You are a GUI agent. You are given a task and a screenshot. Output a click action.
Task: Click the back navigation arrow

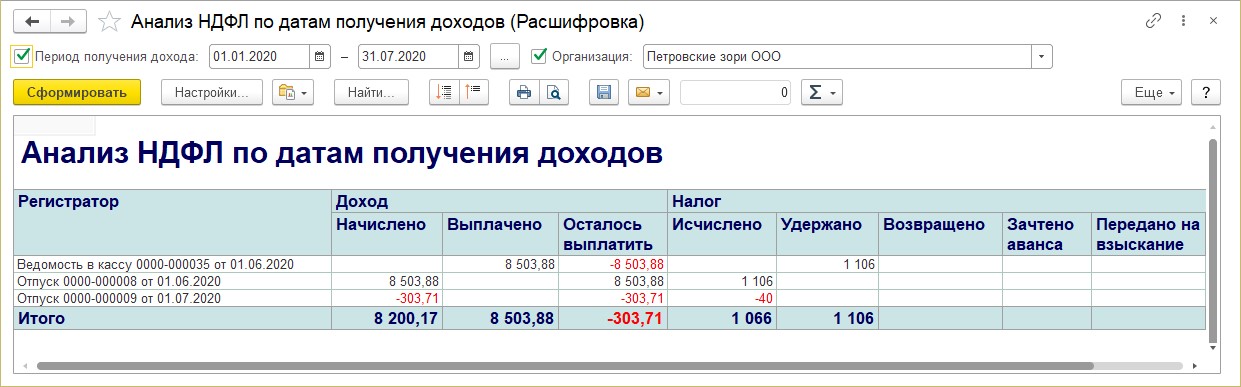(32, 20)
